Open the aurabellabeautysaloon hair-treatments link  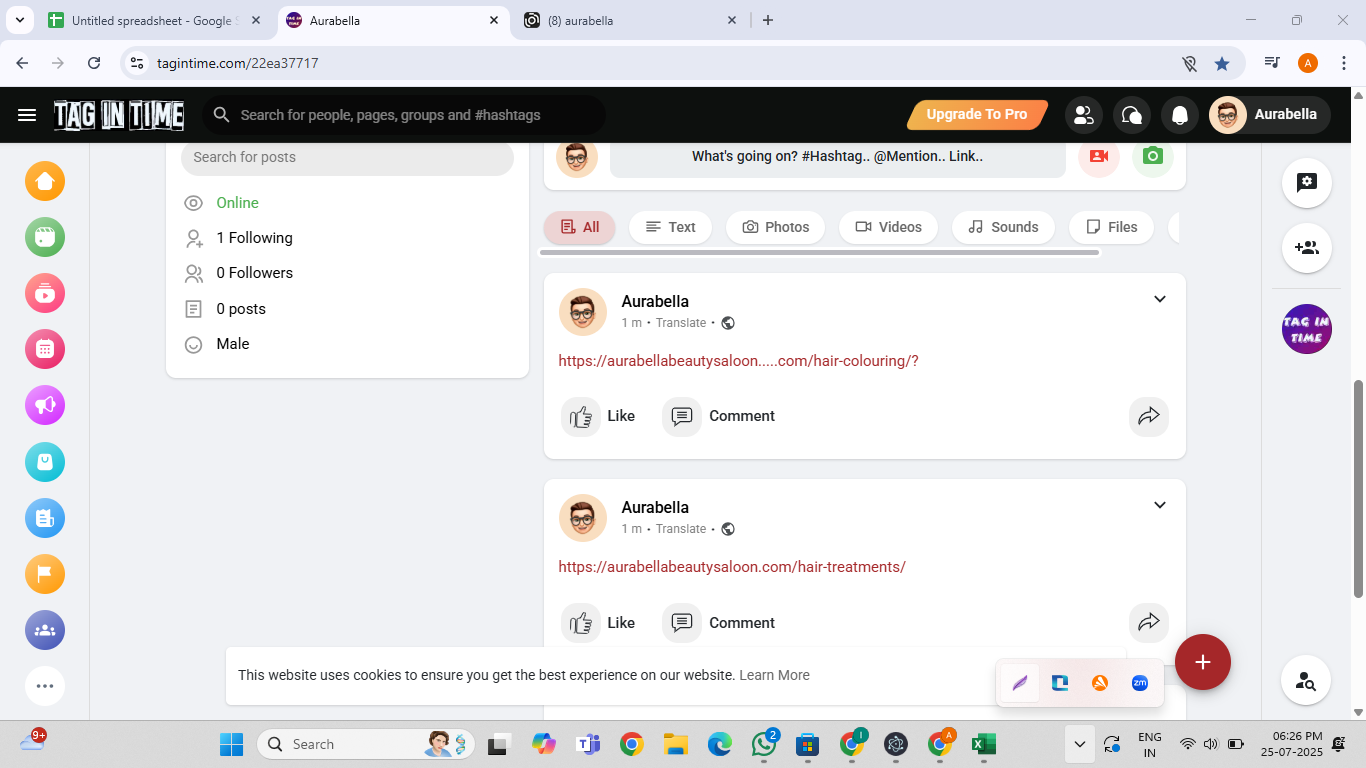pyautogui.click(x=731, y=567)
